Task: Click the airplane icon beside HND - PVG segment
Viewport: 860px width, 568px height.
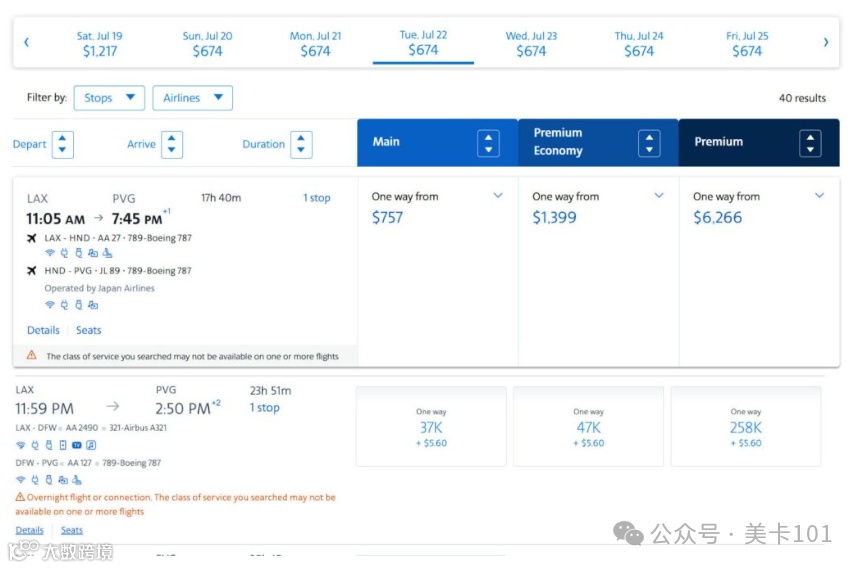Action: 32,270
